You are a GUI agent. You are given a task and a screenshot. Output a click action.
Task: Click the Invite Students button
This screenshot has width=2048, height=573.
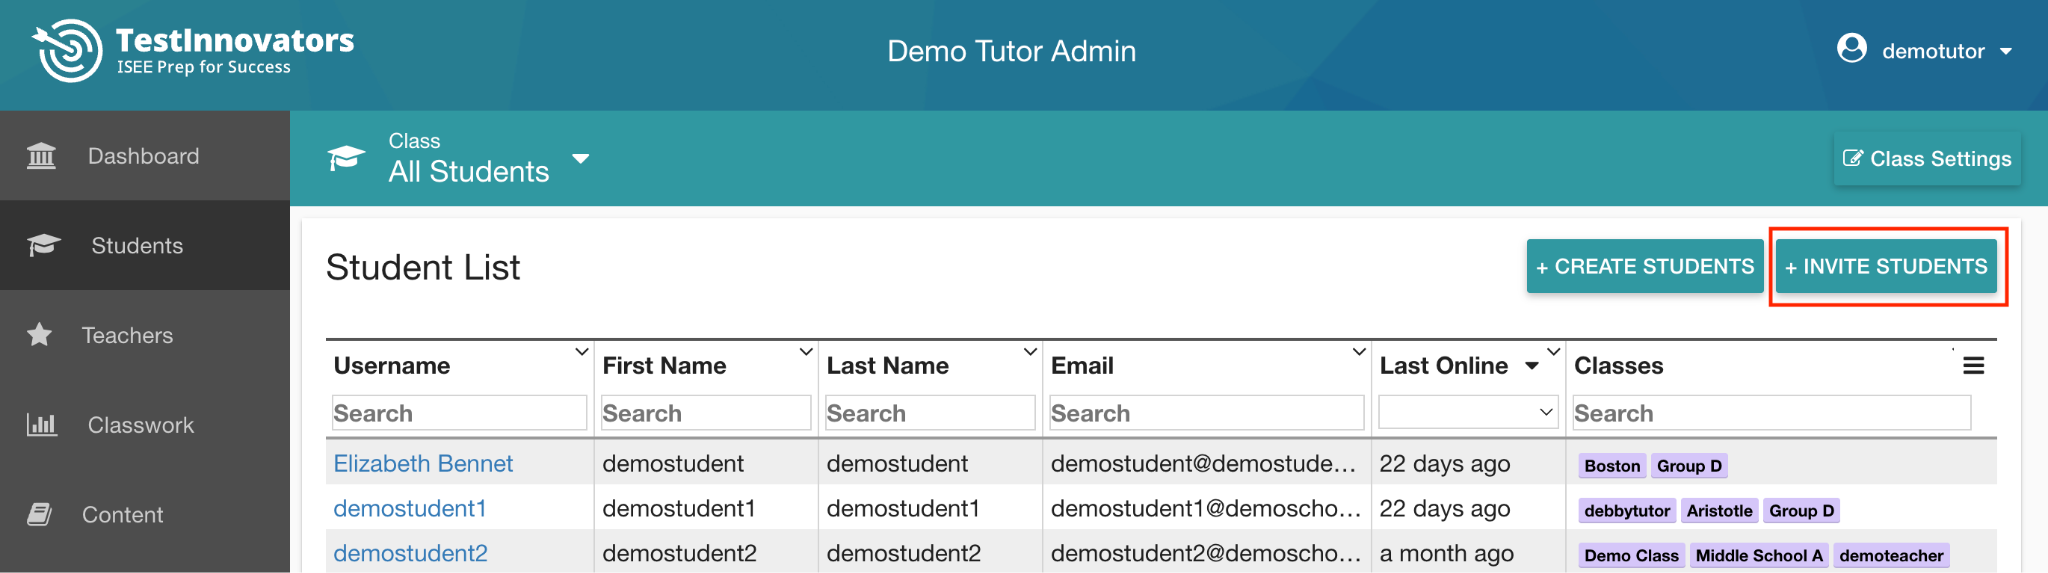tap(1886, 266)
